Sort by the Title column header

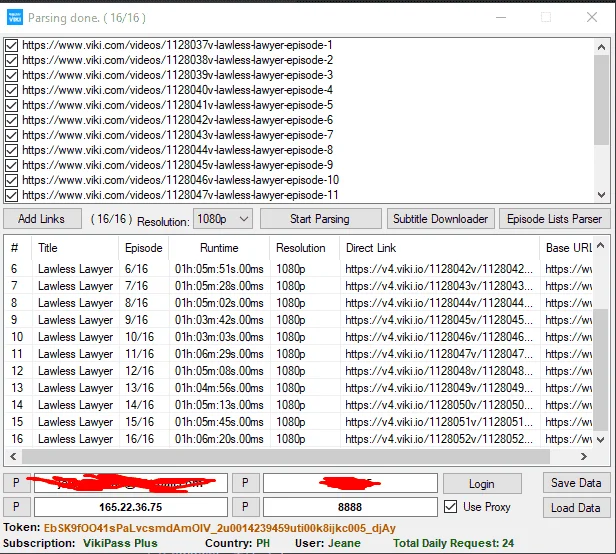[x=75, y=248]
